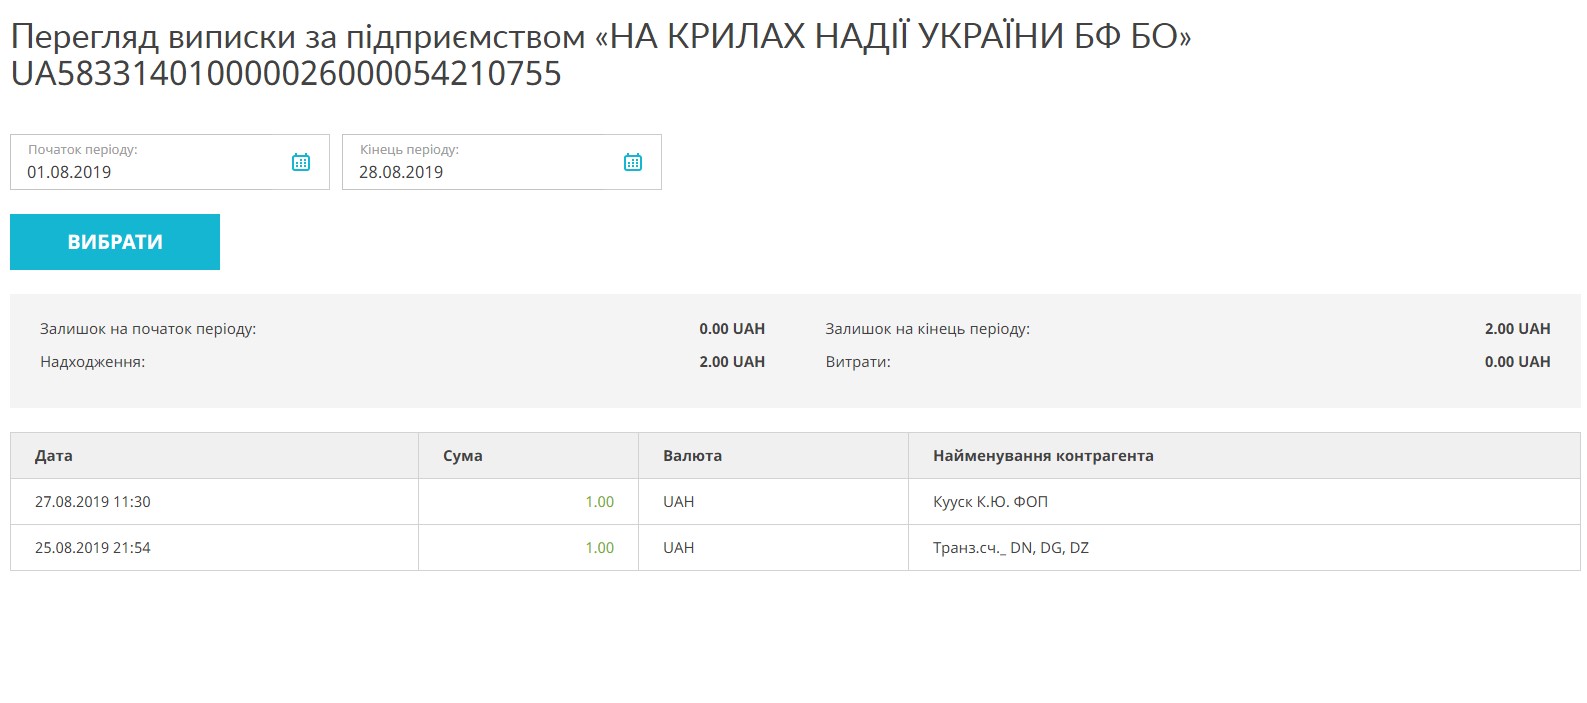The width and height of the screenshot is (1587, 703).
Task: Select the 25.08.2019 21:54 transaction date
Action: [93, 548]
